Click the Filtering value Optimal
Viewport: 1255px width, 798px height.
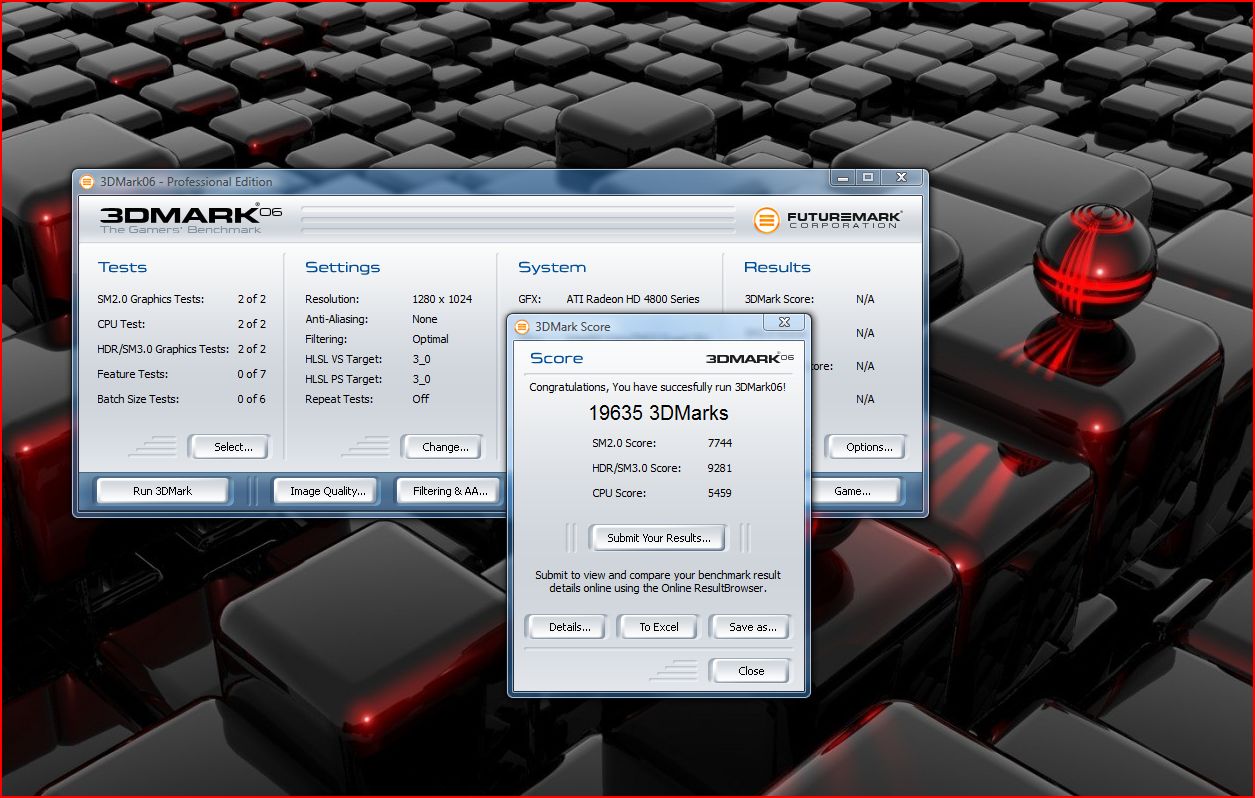(431, 339)
